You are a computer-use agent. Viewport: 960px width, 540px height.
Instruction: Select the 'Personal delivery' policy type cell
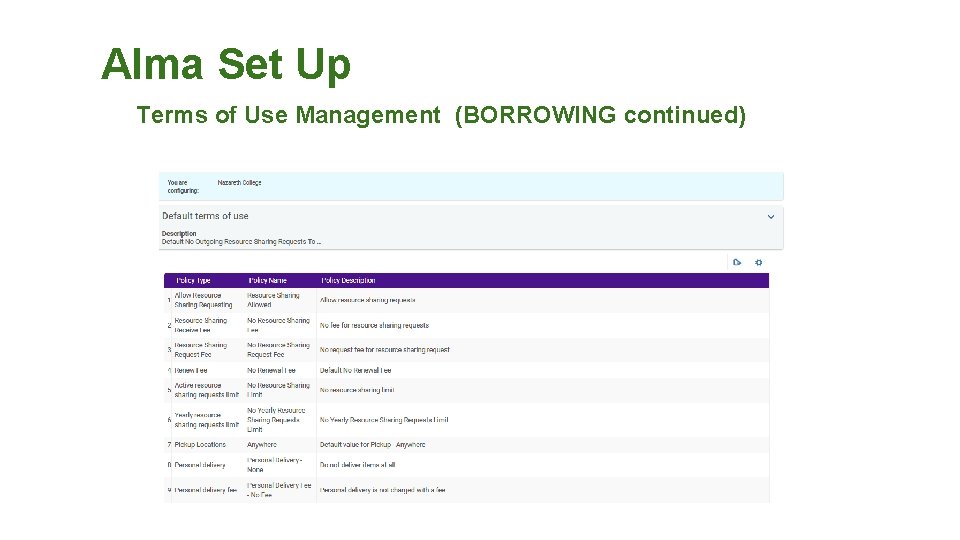200,465
